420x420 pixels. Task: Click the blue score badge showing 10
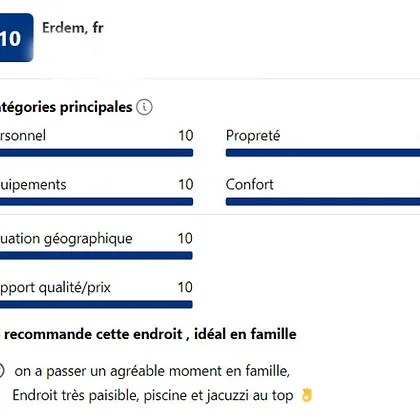[16, 37]
